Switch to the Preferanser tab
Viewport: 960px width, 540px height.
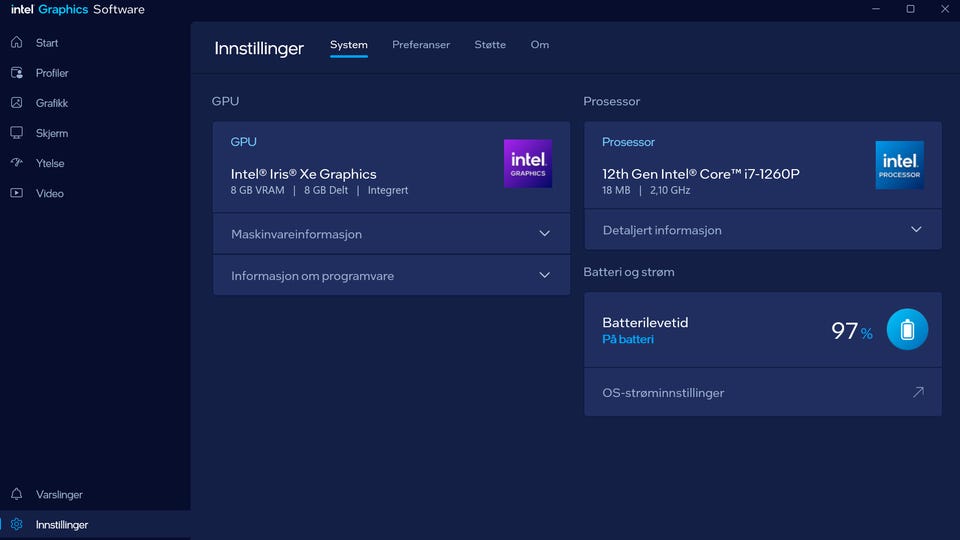point(421,45)
